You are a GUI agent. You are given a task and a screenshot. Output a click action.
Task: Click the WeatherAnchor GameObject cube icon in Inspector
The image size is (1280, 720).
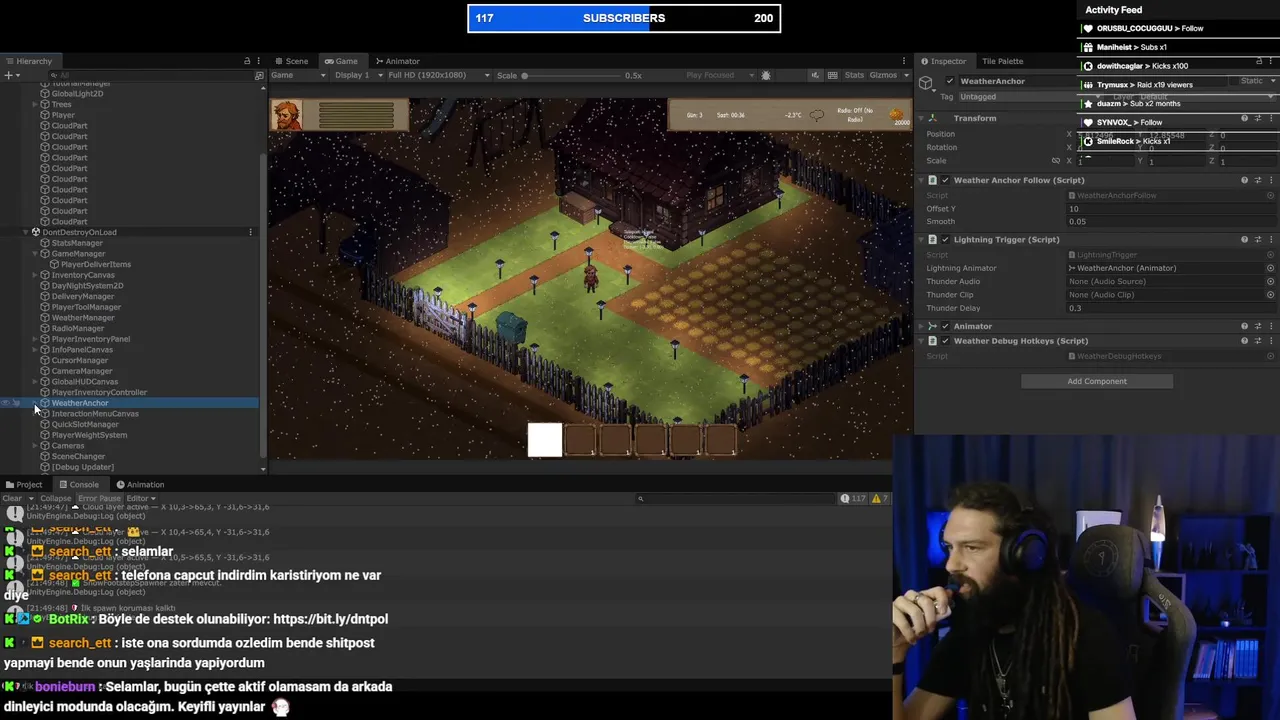[927, 82]
